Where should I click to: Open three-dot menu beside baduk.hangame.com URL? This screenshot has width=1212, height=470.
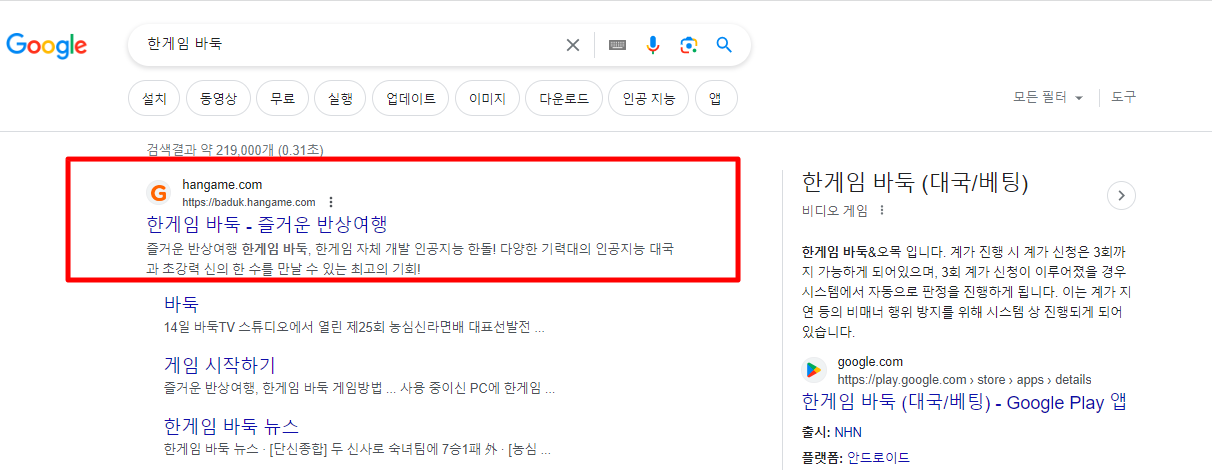pos(332,202)
